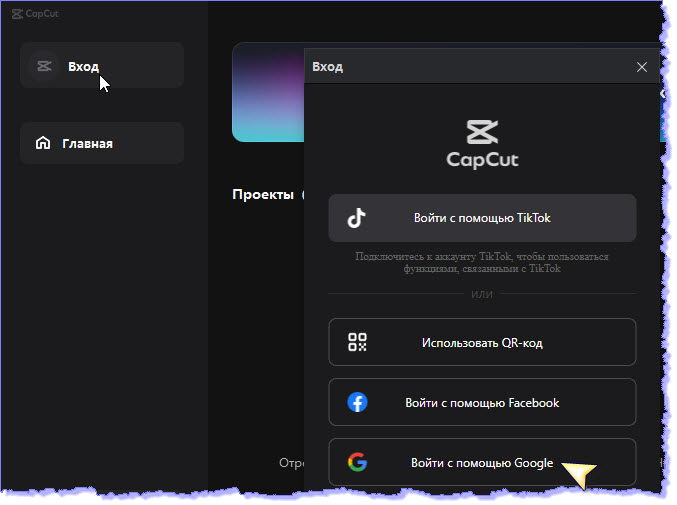Click the CapCut logo in the title bar

pyautogui.click(x=35, y=14)
